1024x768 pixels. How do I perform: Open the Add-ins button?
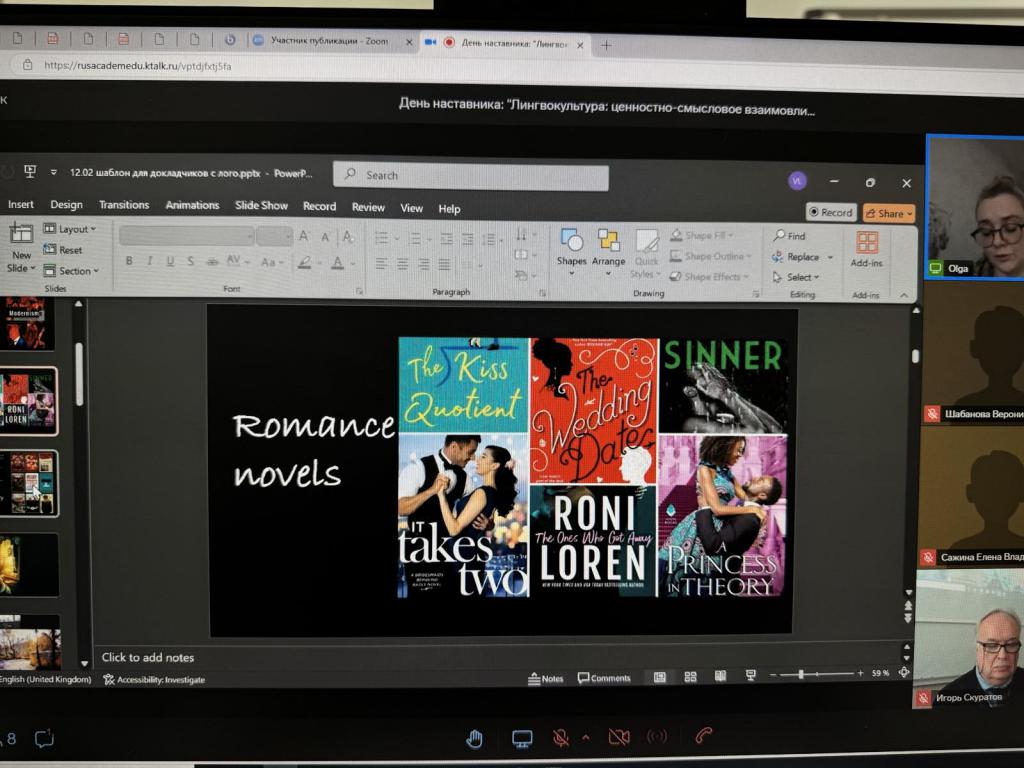867,249
